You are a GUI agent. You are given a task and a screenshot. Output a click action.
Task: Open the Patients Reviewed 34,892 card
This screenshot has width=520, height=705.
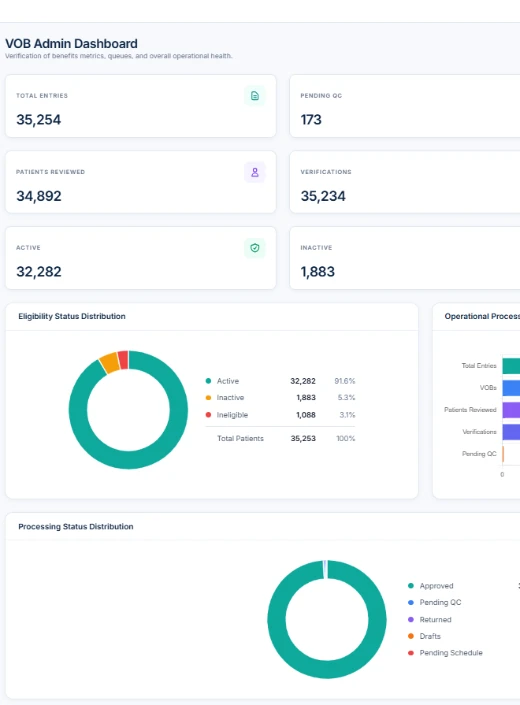(141, 182)
